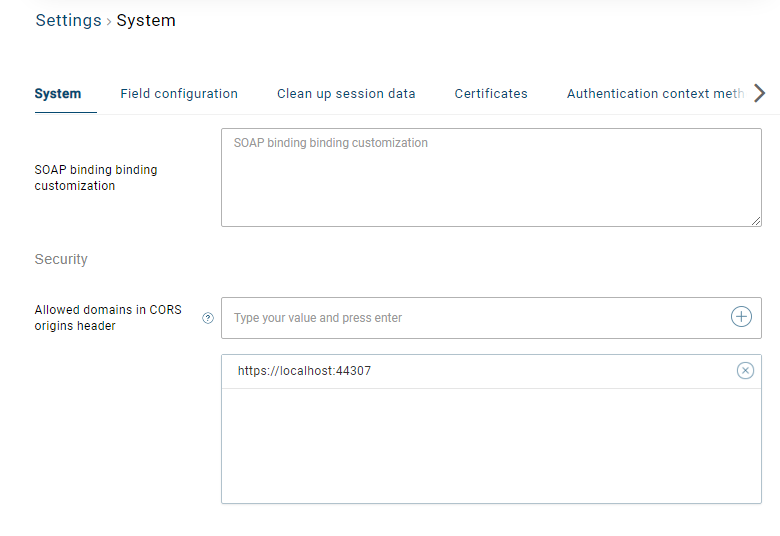The width and height of the screenshot is (780, 536).
Task: Open Clean up session data tab
Action: pyautogui.click(x=346, y=94)
